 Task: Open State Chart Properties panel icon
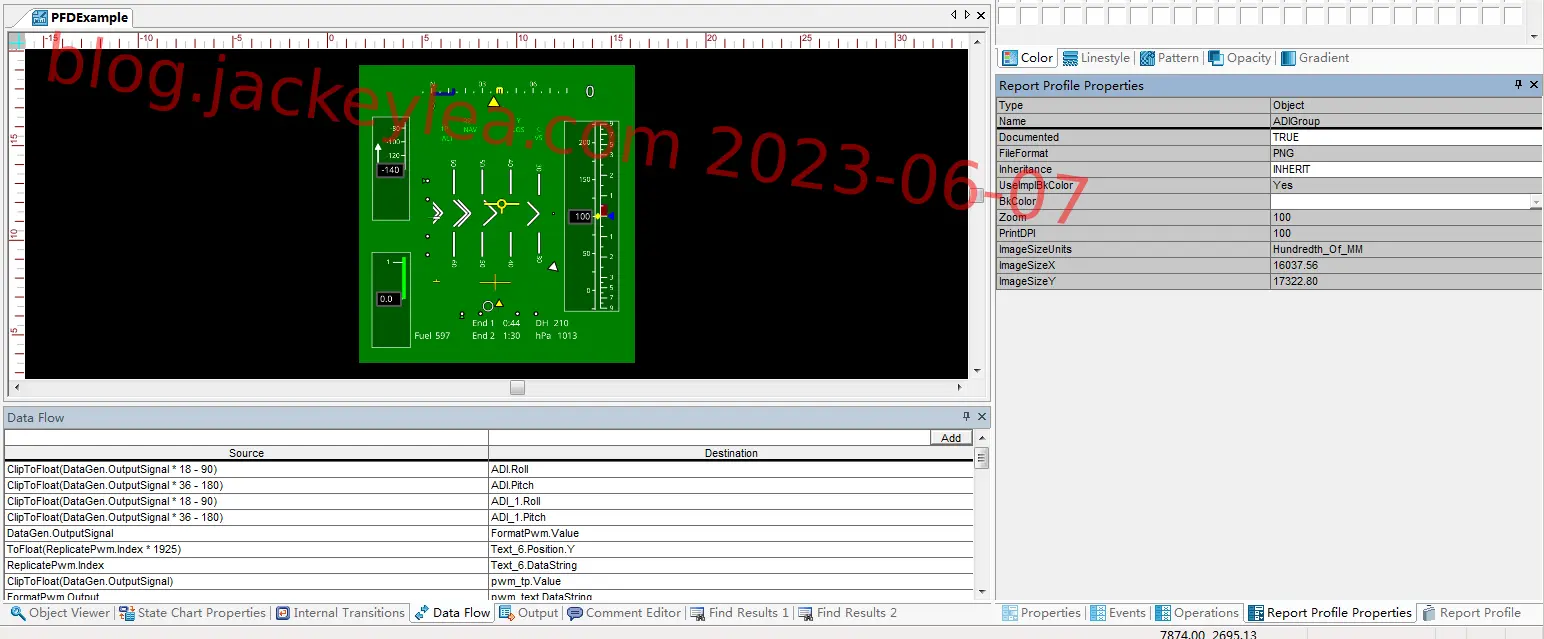click(127, 613)
